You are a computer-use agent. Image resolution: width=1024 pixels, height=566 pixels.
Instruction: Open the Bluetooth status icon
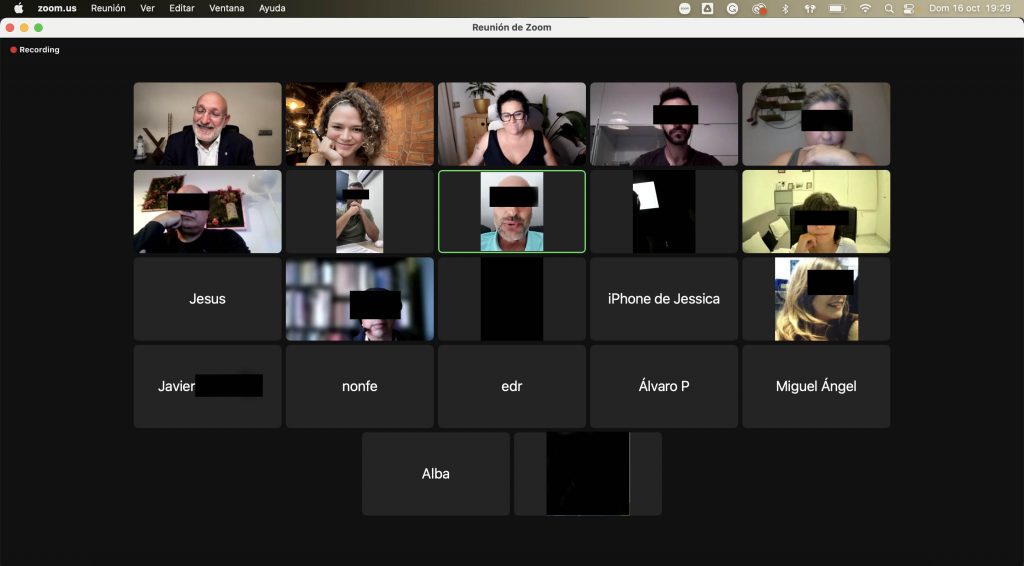785,8
